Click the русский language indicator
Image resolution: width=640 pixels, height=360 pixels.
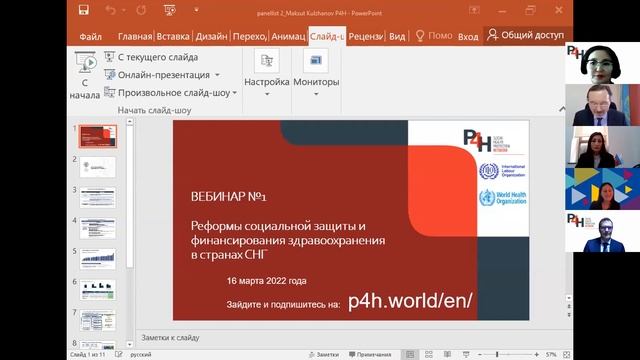pyautogui.click(x=141, y=355)
